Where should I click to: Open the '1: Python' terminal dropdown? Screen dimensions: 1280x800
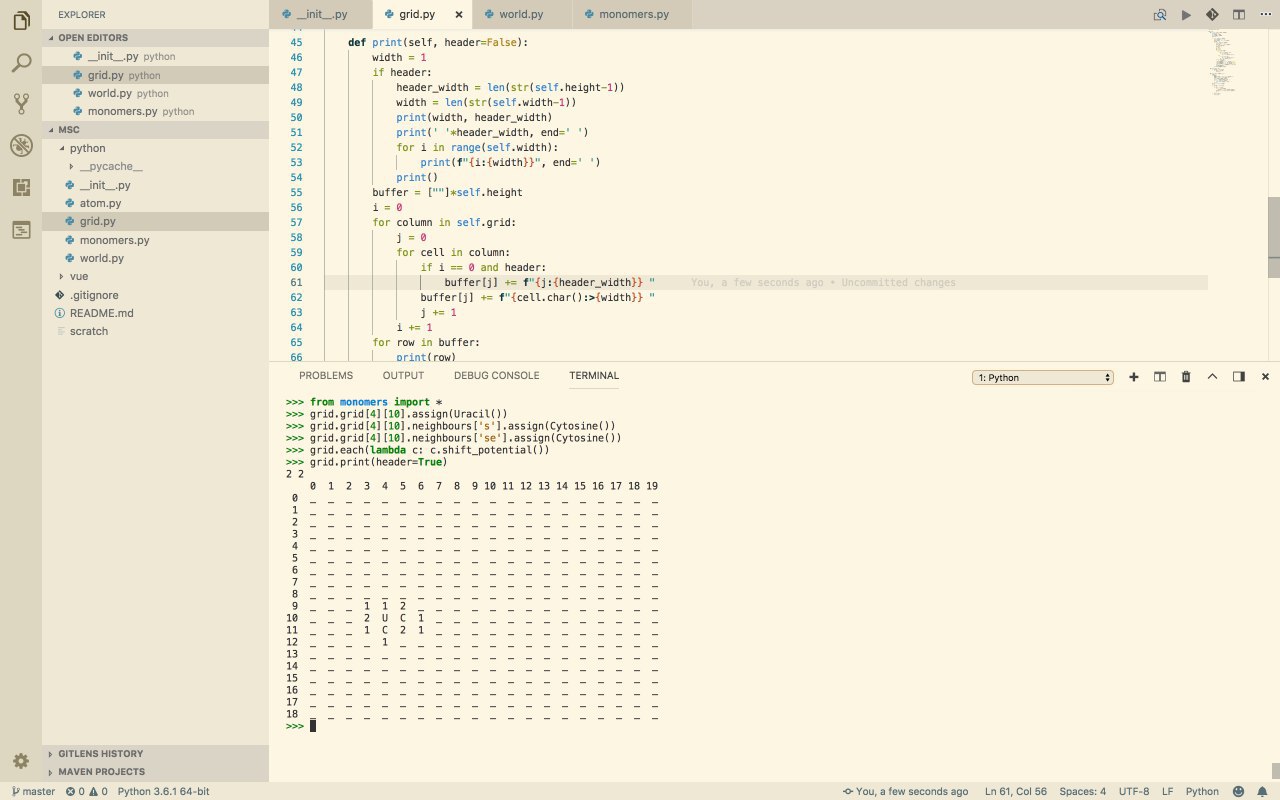tap(1043, 378)
